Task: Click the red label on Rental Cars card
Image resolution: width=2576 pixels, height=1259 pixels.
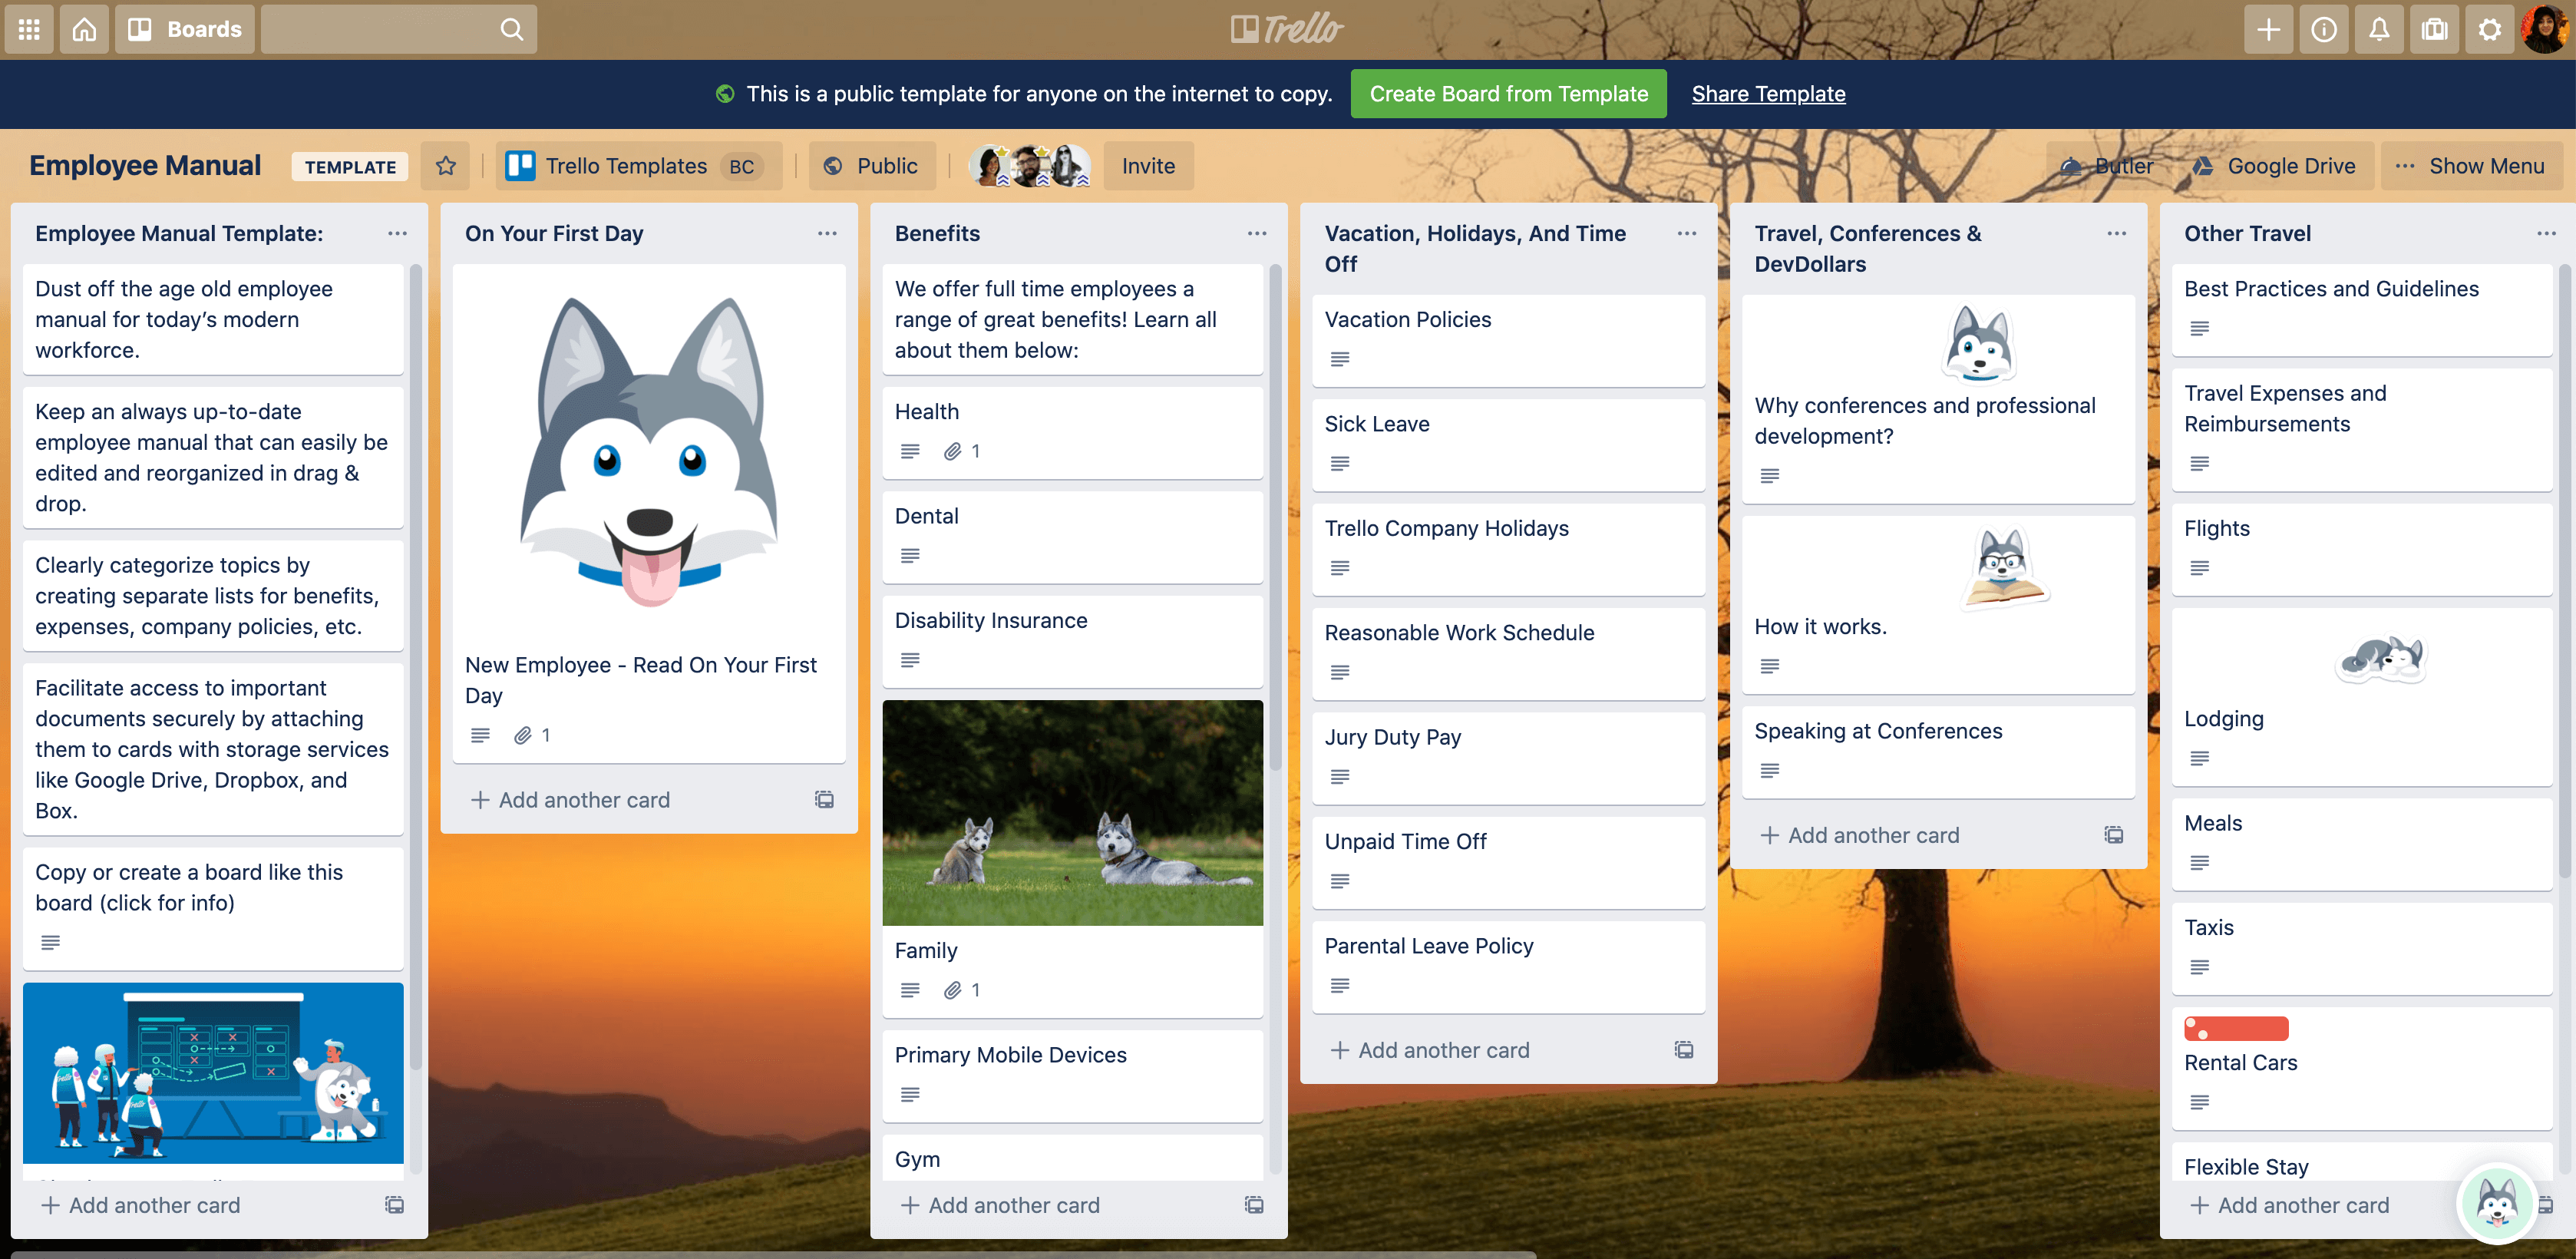Action: [2236, 1029]
